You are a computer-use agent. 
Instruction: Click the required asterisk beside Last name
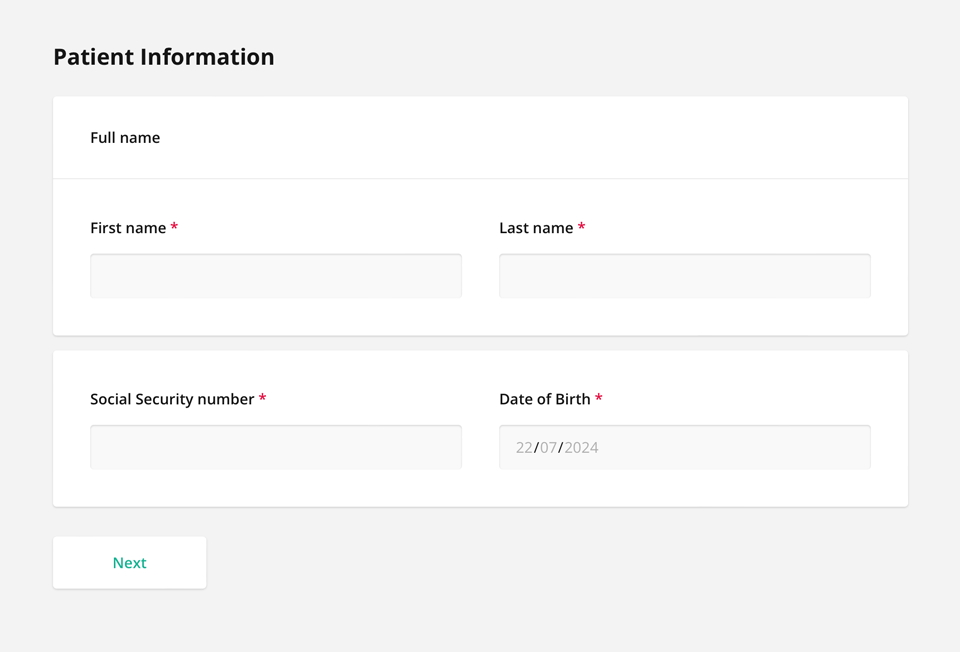582,227
